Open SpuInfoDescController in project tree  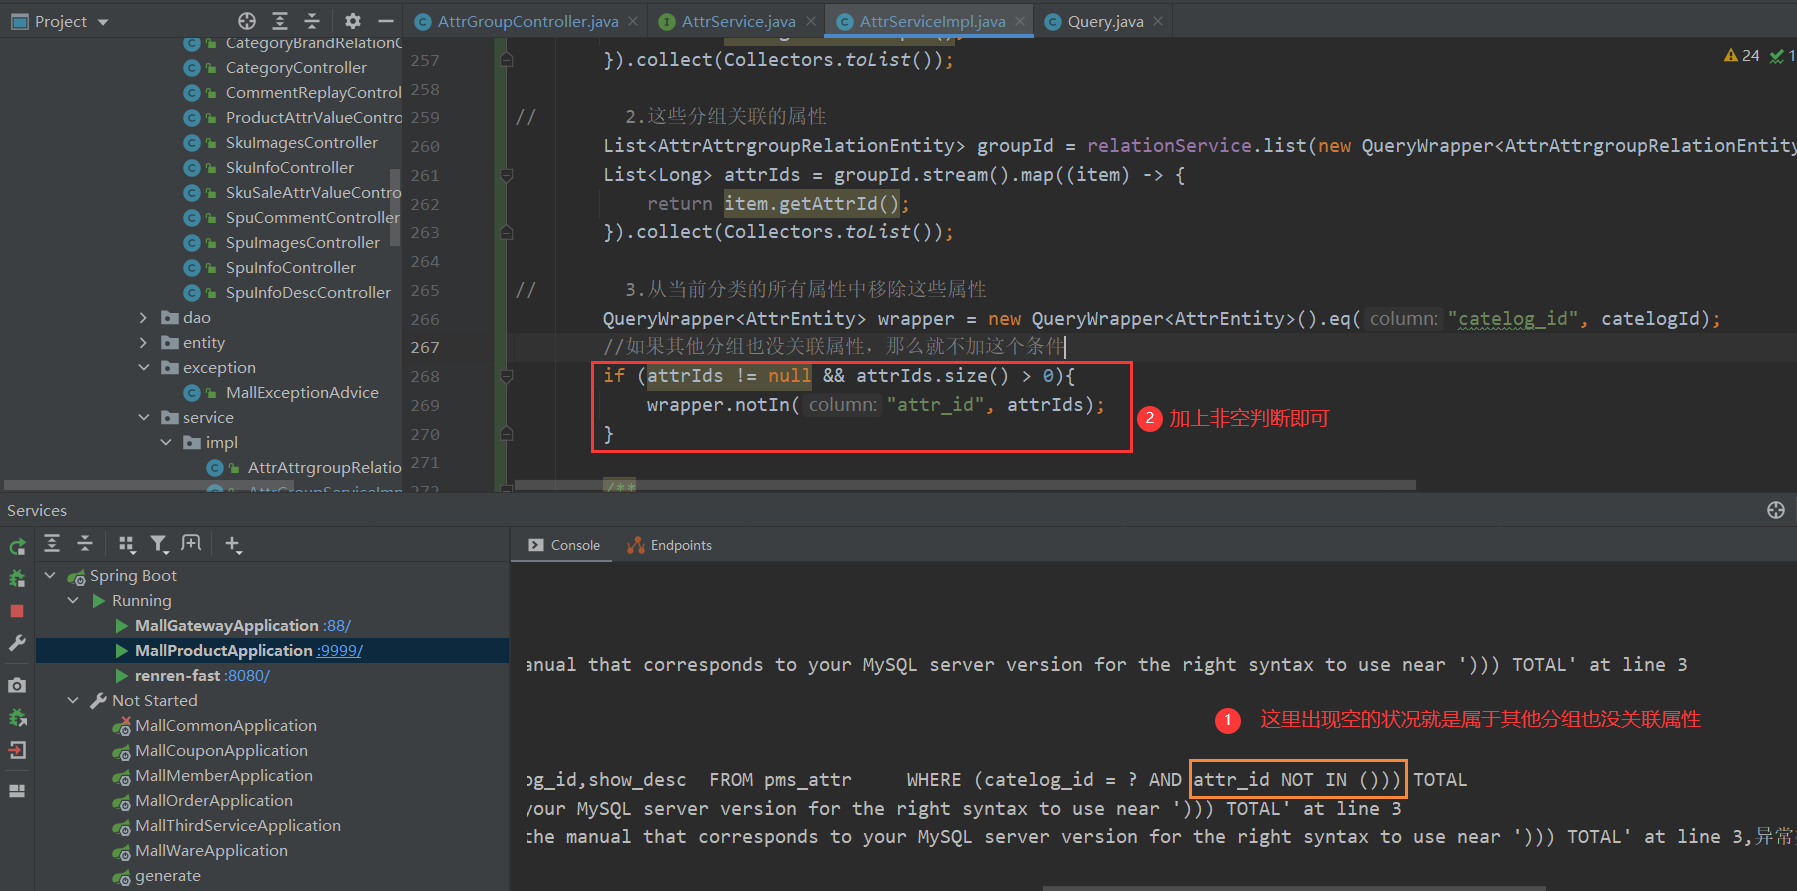[x=308, y=292]
